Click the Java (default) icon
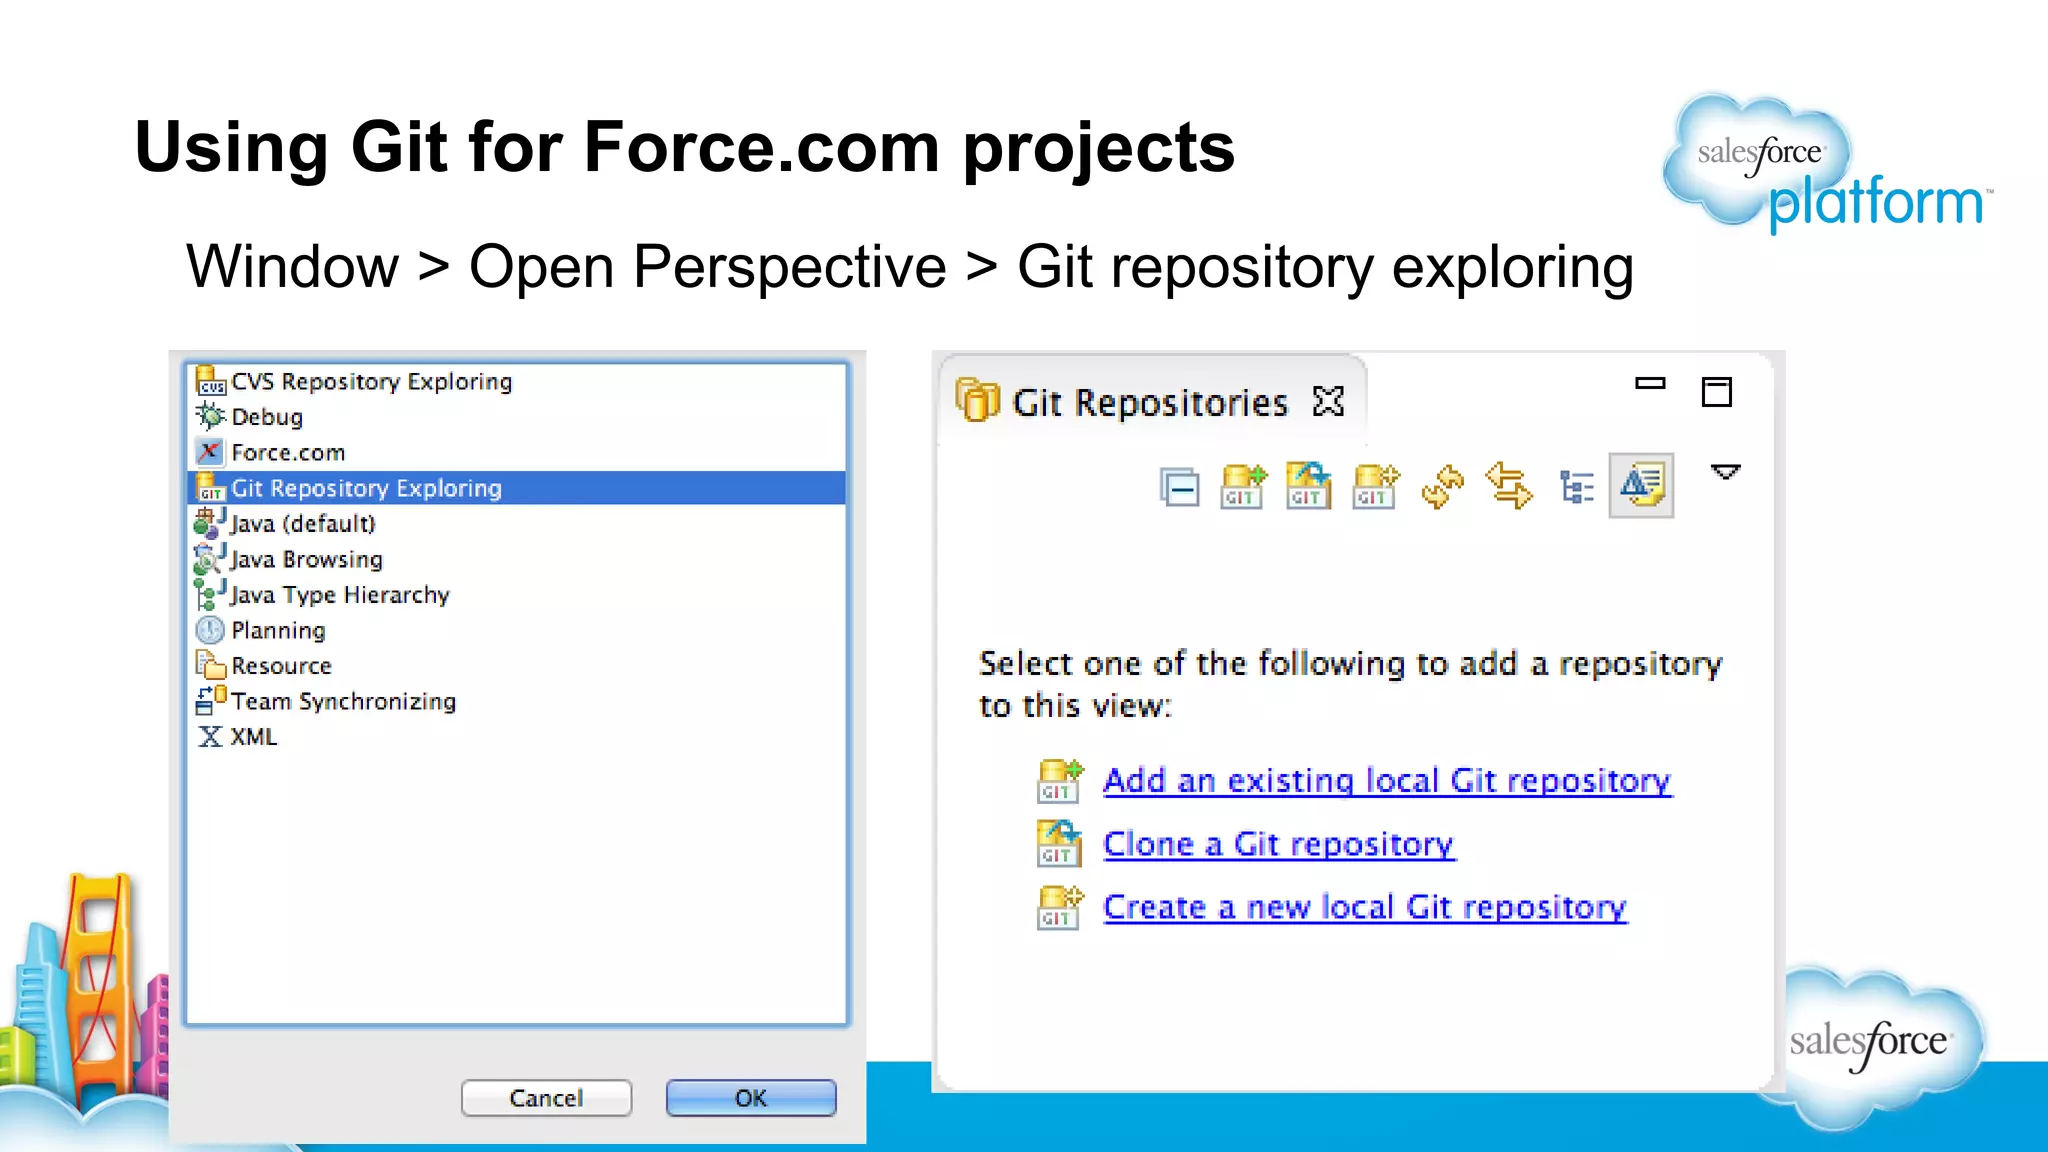 point(210,523)
